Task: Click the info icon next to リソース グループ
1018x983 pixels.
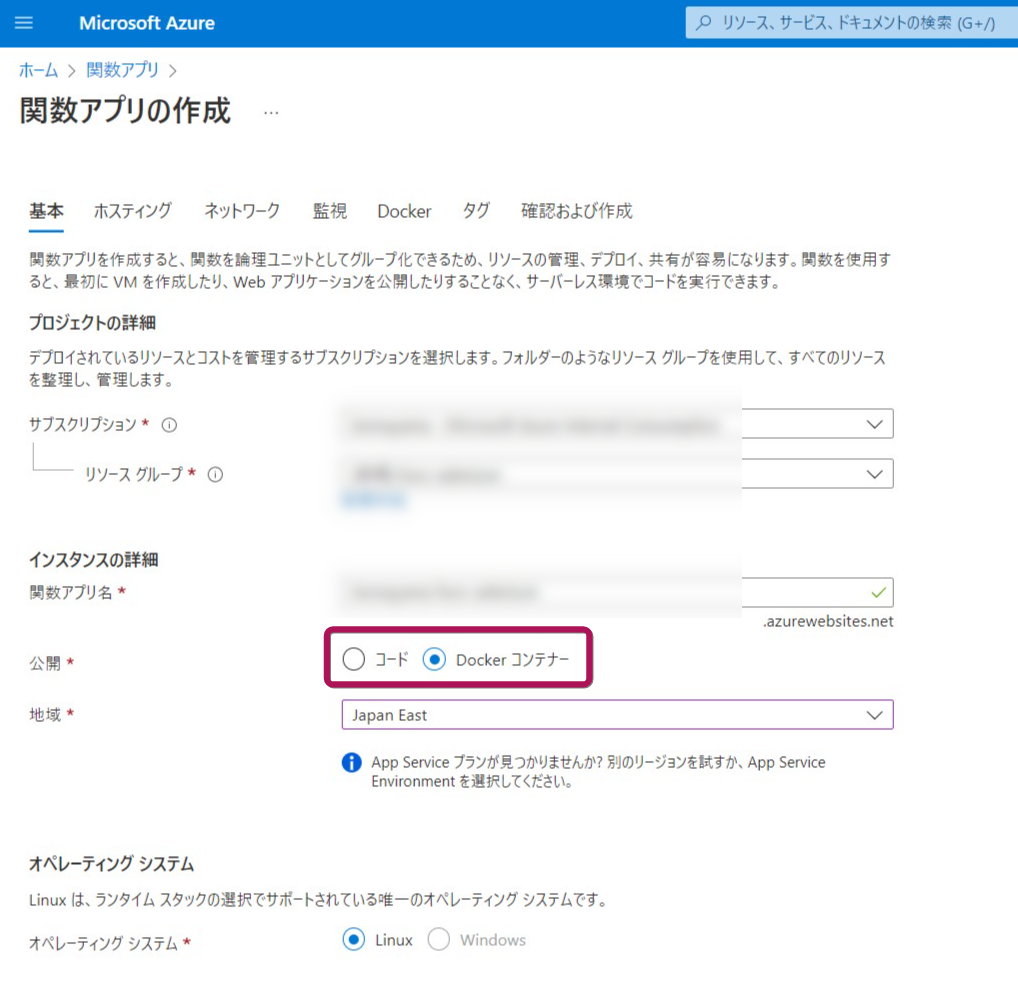Action: (214, 475)
